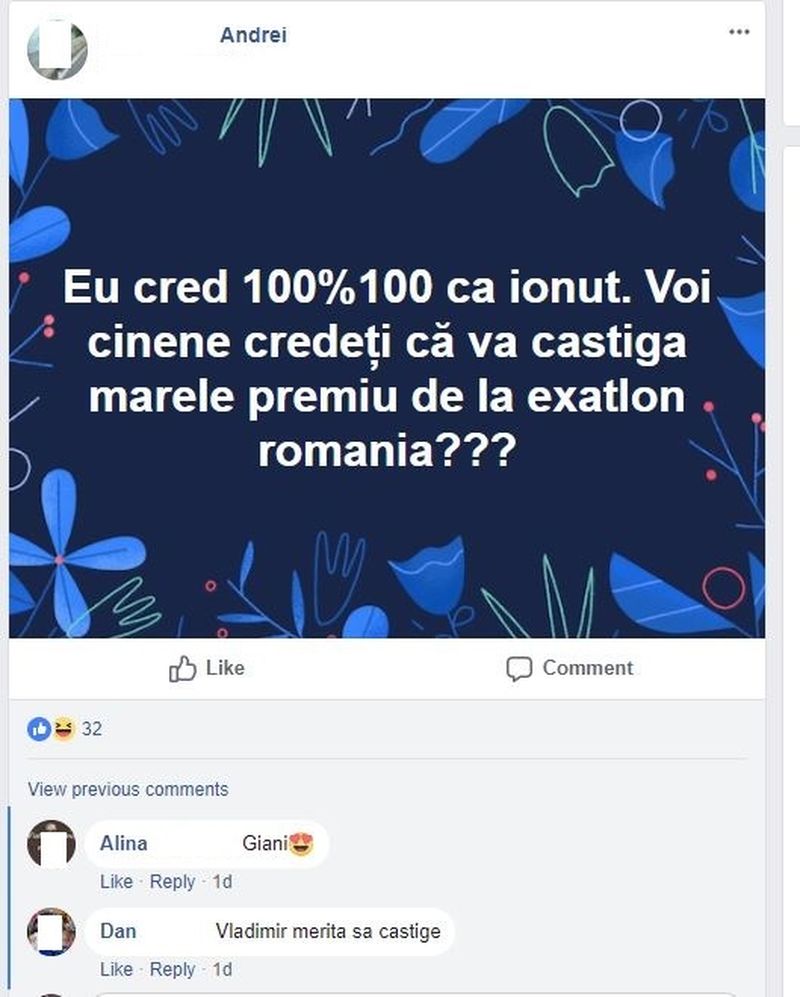Open the 32 reactions count list
The width and height of the screenshot is (800, 997).
[x=92, y=729]
